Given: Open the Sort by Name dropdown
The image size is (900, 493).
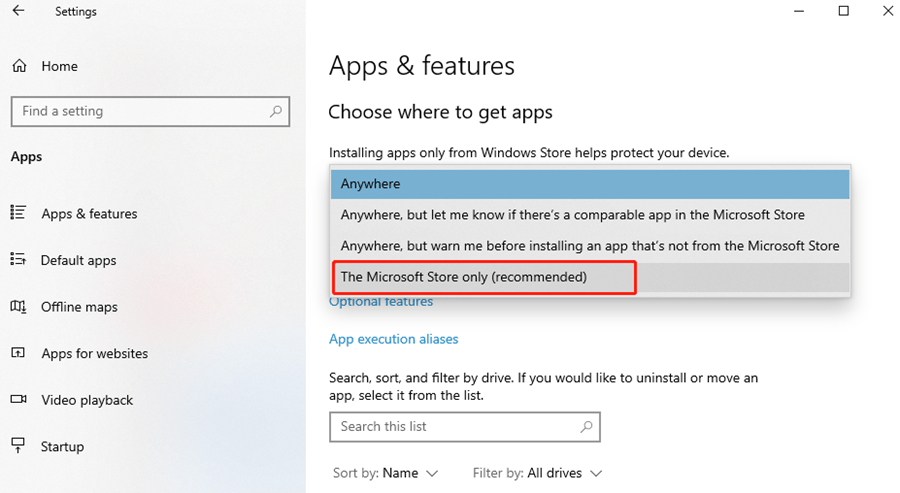Looking at the screenshot, I should click(386, 473).
